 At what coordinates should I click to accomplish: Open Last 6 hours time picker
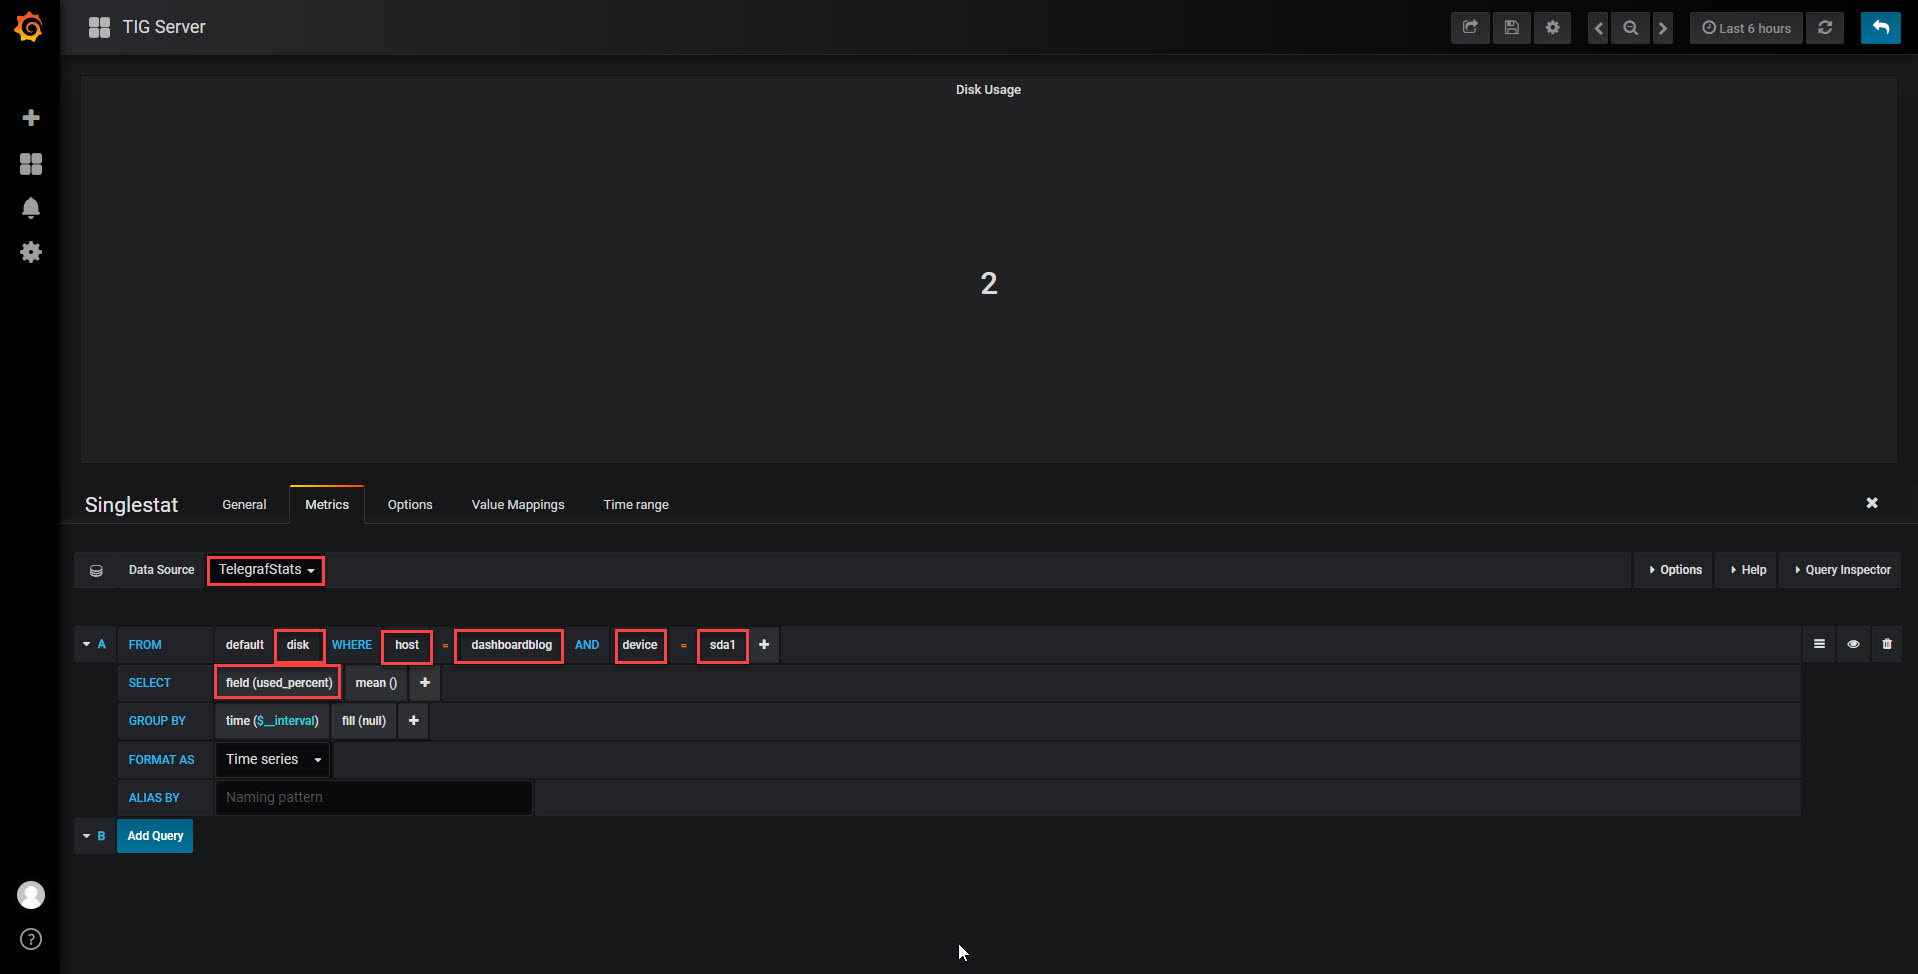point(1746,28)
